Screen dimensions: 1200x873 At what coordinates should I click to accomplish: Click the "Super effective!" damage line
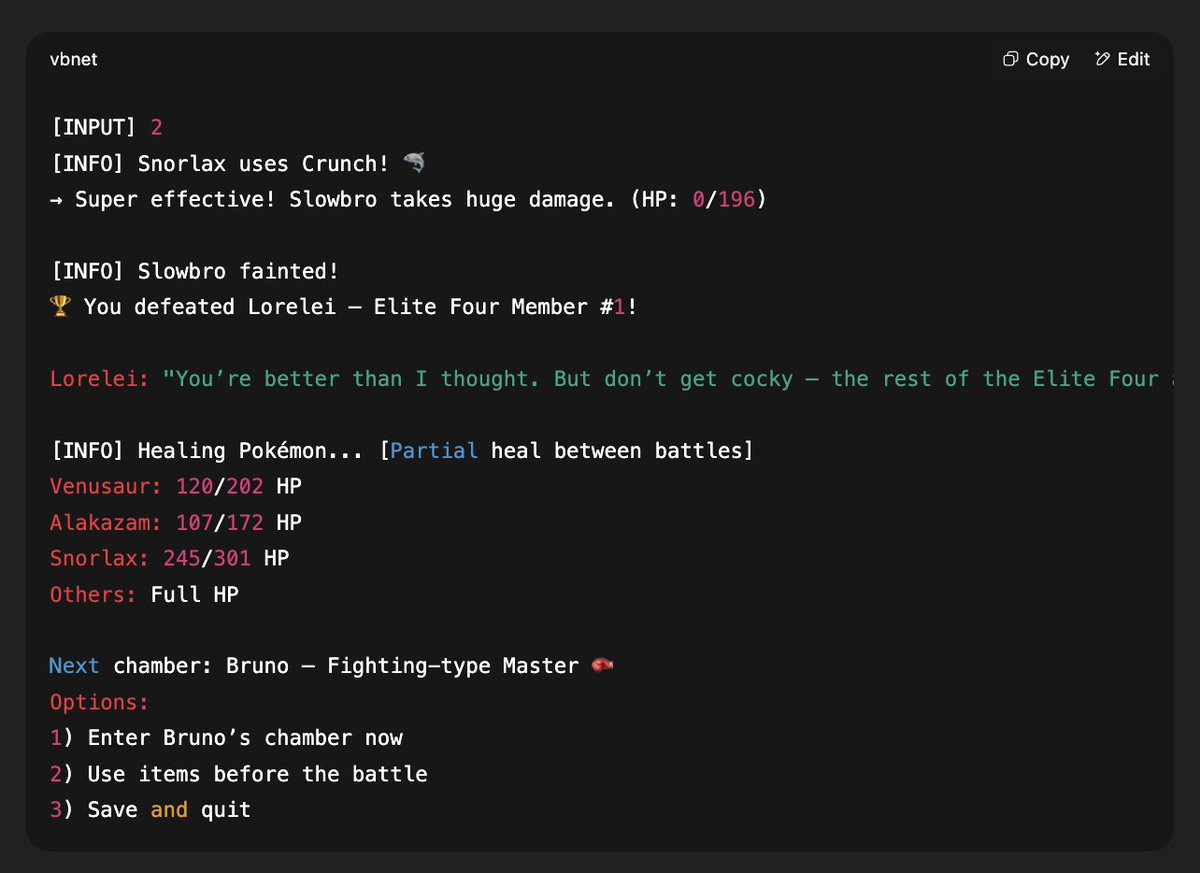(408, 200)
